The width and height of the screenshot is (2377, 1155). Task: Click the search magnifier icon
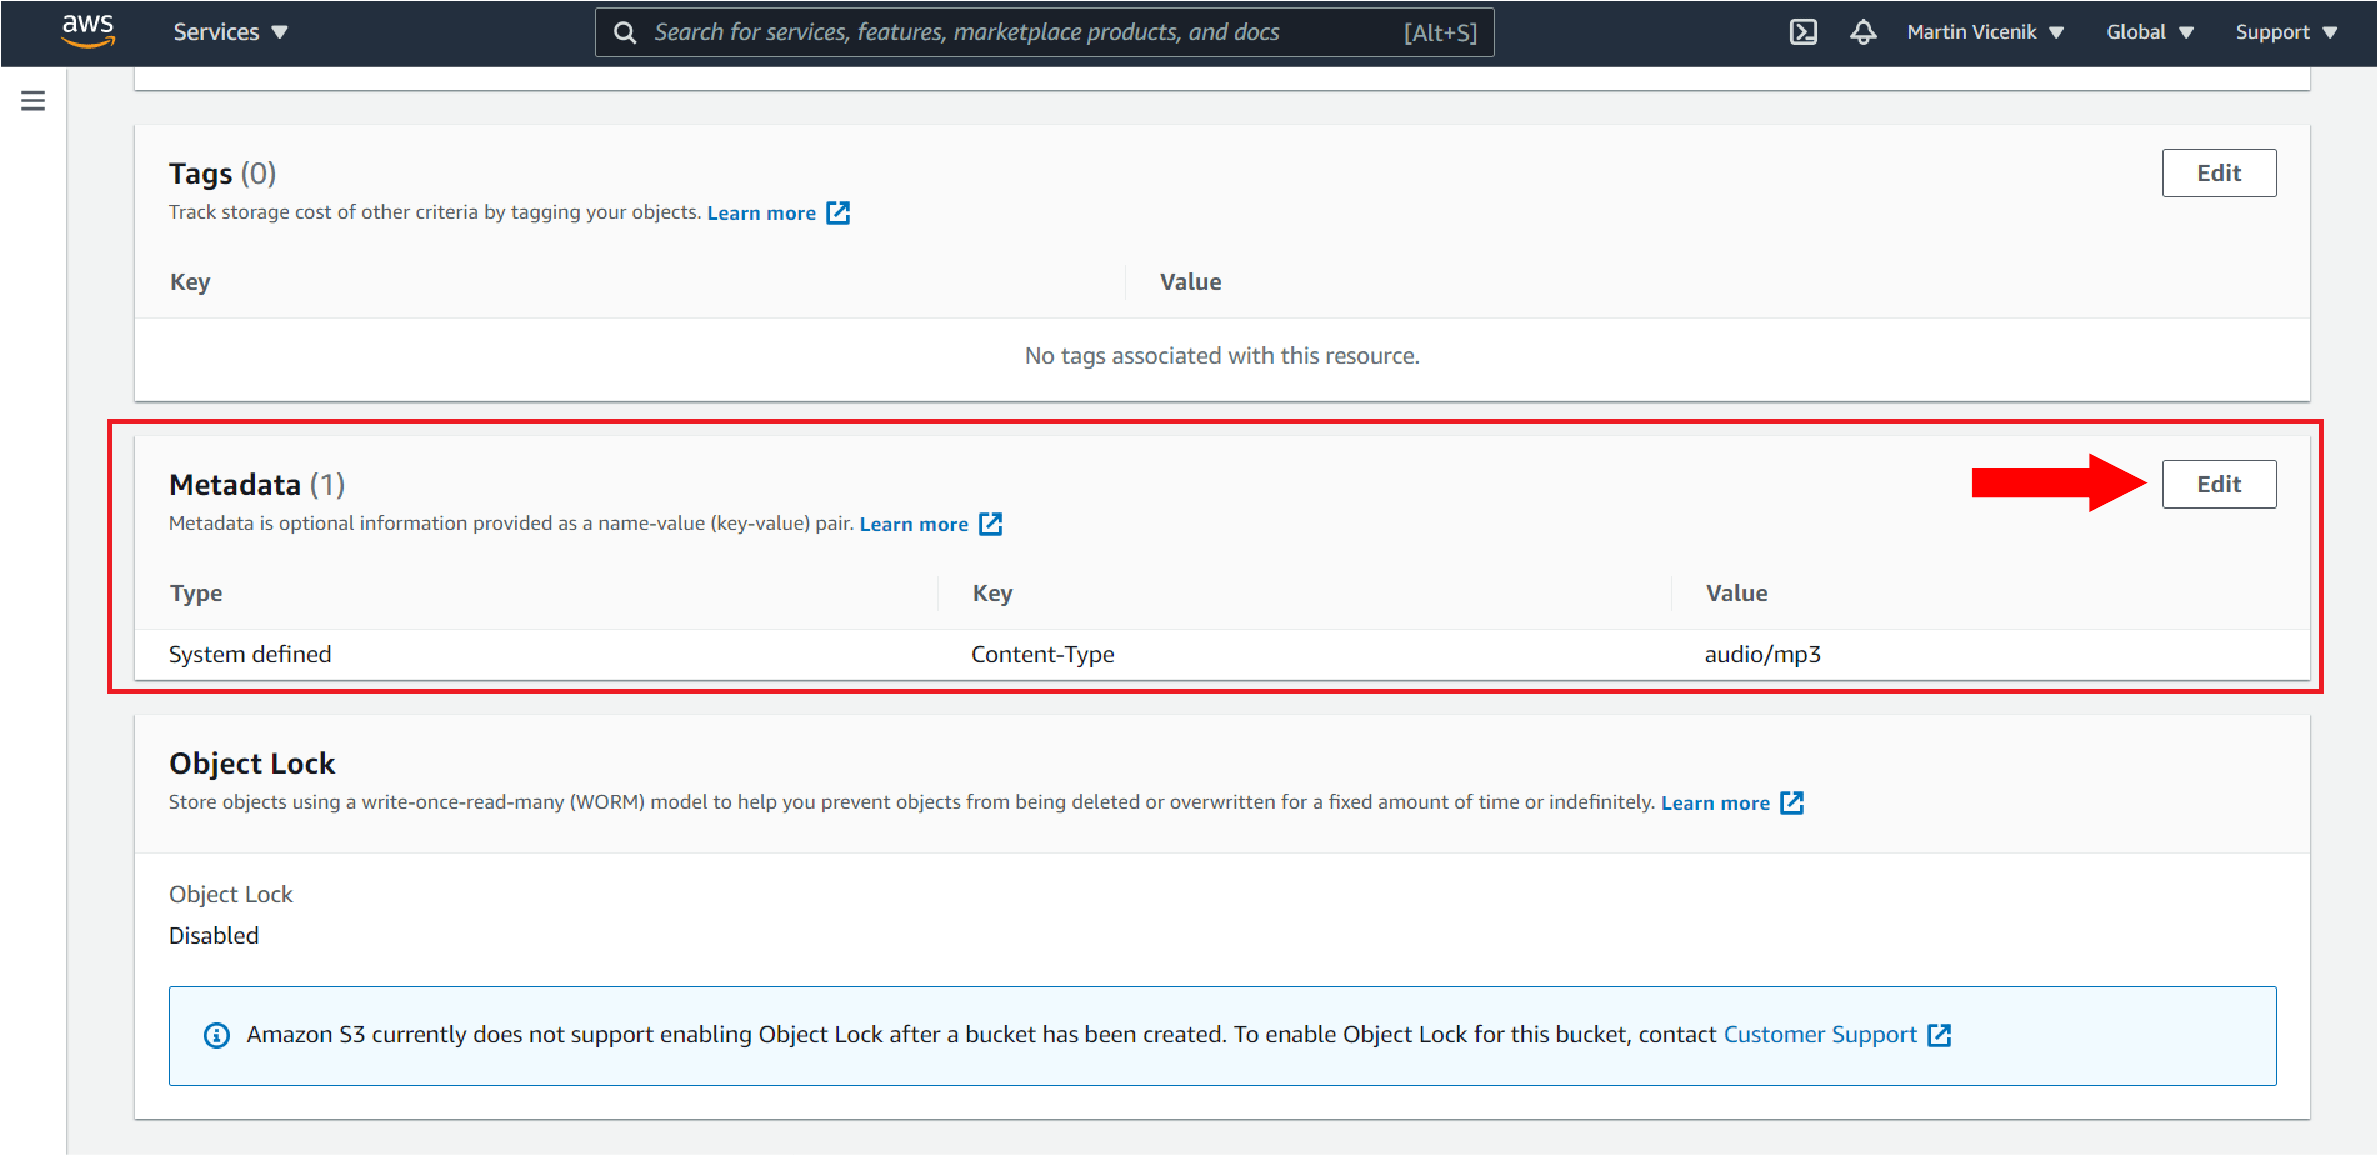point(624,31)
